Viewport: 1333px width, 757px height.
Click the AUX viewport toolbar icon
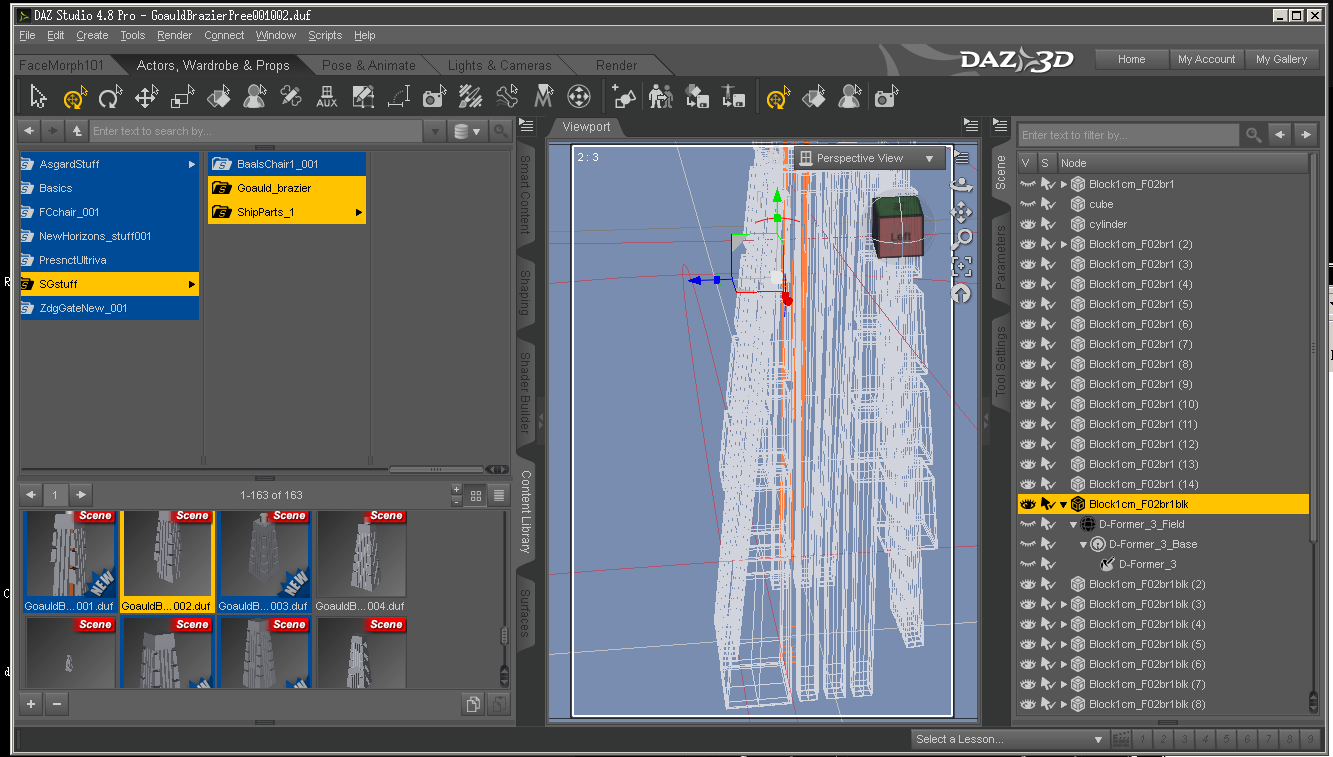point(327,97)
